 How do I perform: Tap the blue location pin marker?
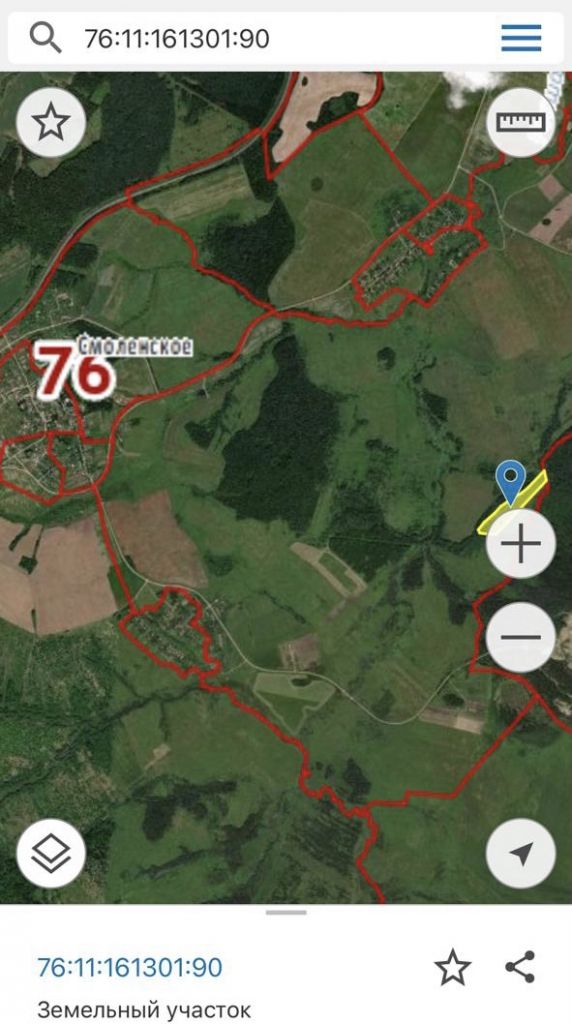click(x=511, y=483)
